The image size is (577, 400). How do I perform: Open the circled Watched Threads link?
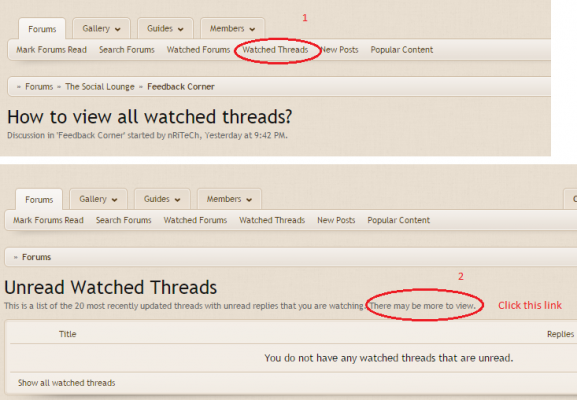click(x=275, y=50)
